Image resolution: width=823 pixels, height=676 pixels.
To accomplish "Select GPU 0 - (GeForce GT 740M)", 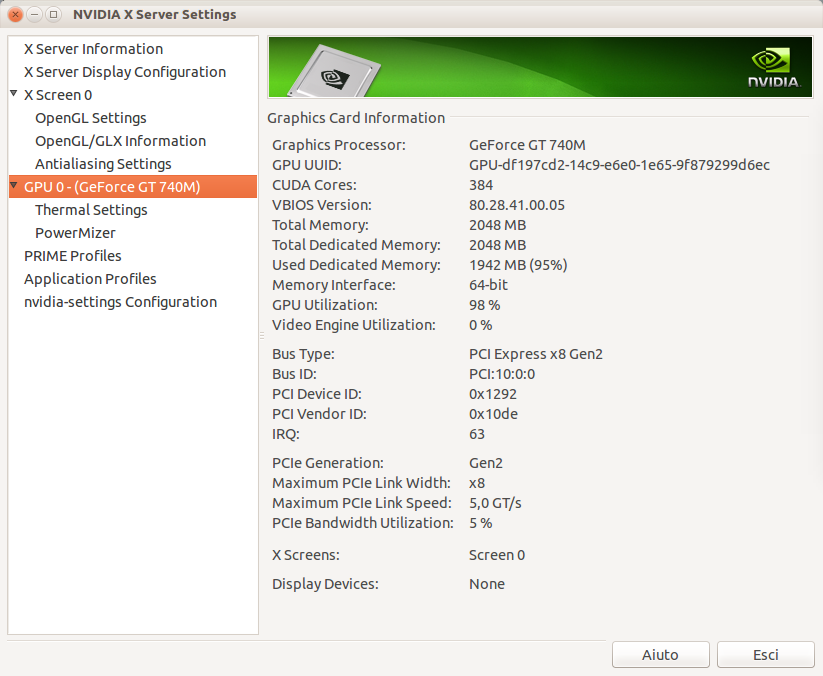I will [133, 187].
